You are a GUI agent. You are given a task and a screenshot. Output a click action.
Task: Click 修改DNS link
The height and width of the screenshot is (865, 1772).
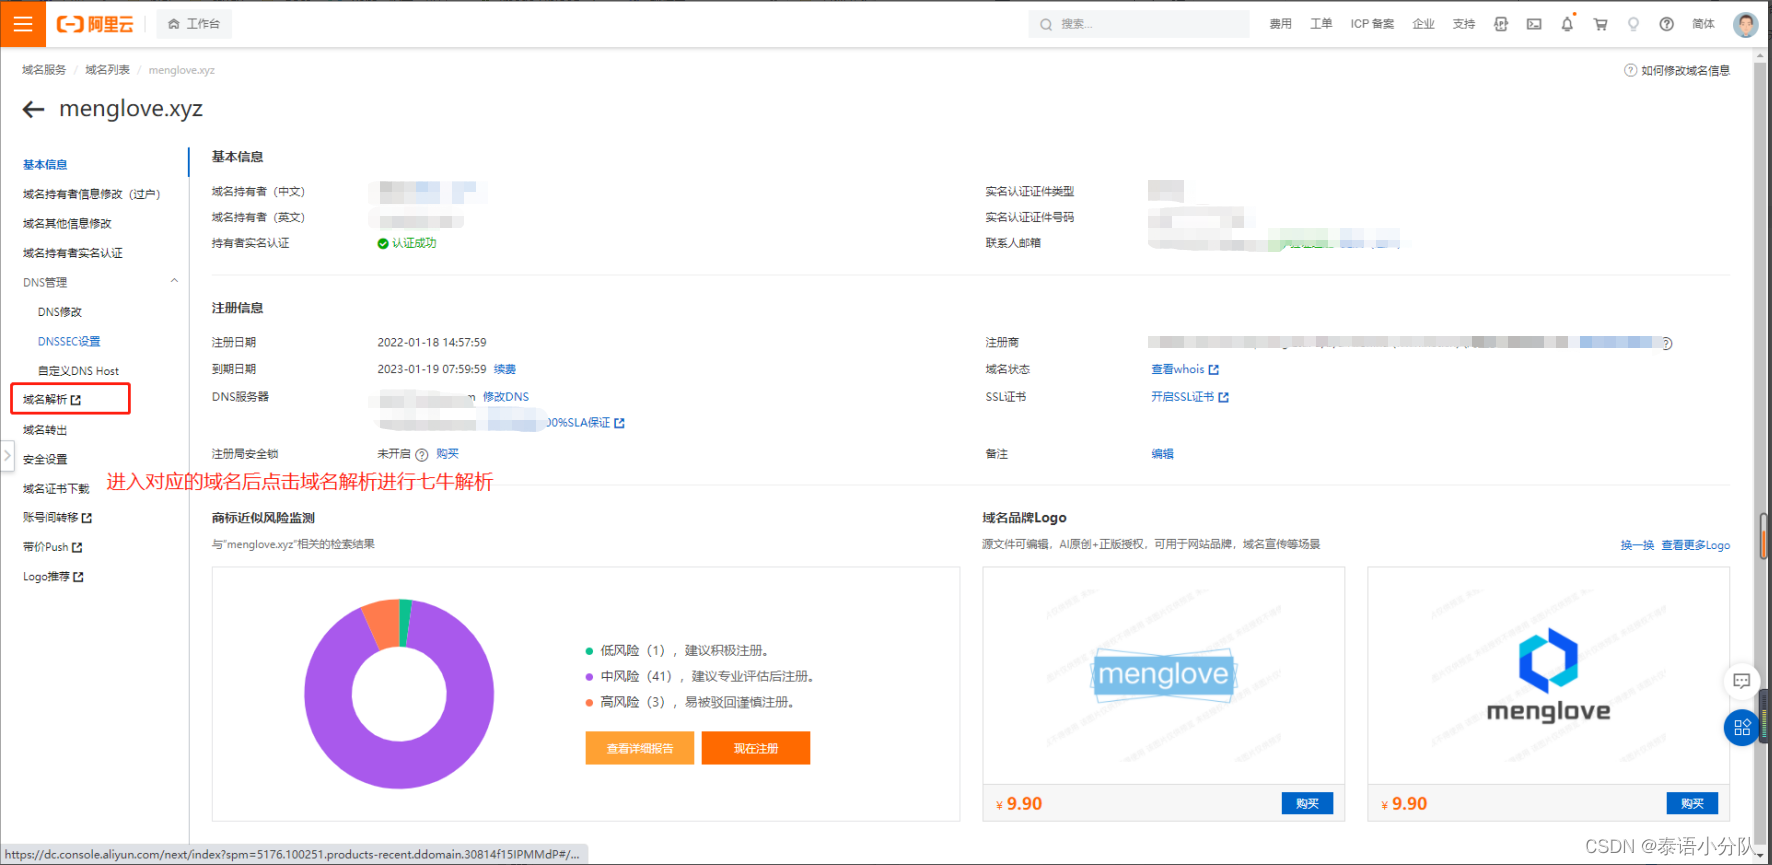(506, 397)
